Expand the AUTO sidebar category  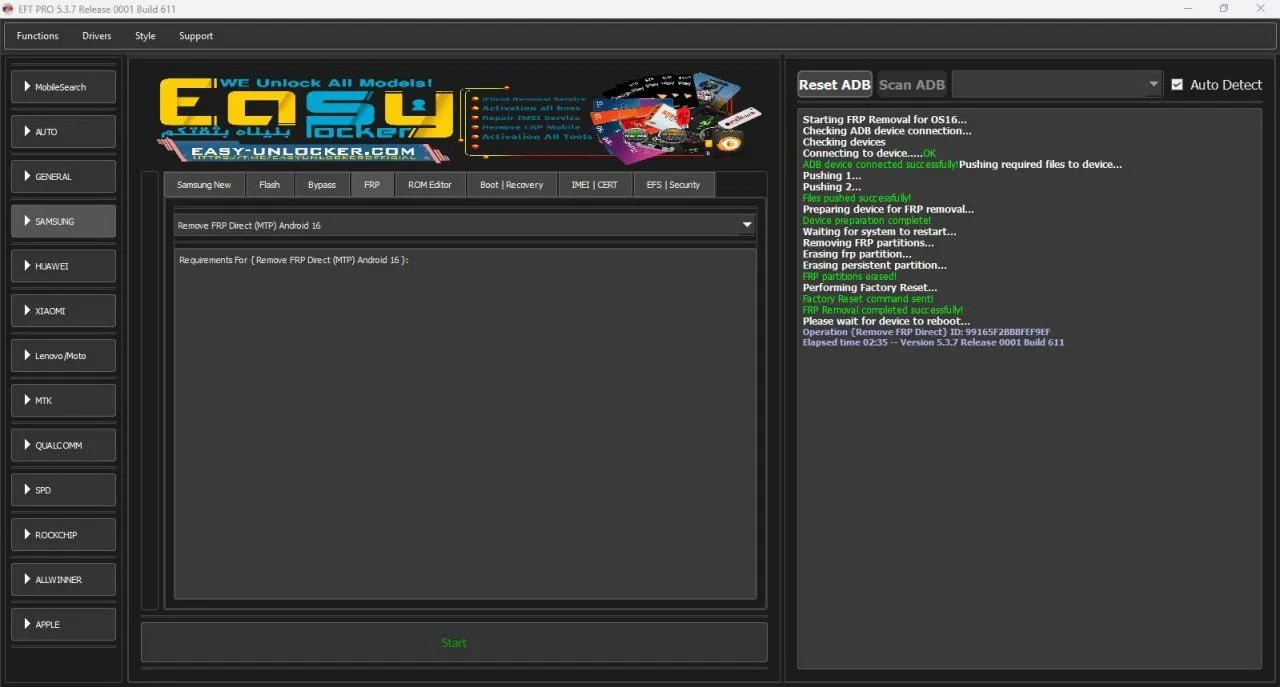click(x=63, y=132)
